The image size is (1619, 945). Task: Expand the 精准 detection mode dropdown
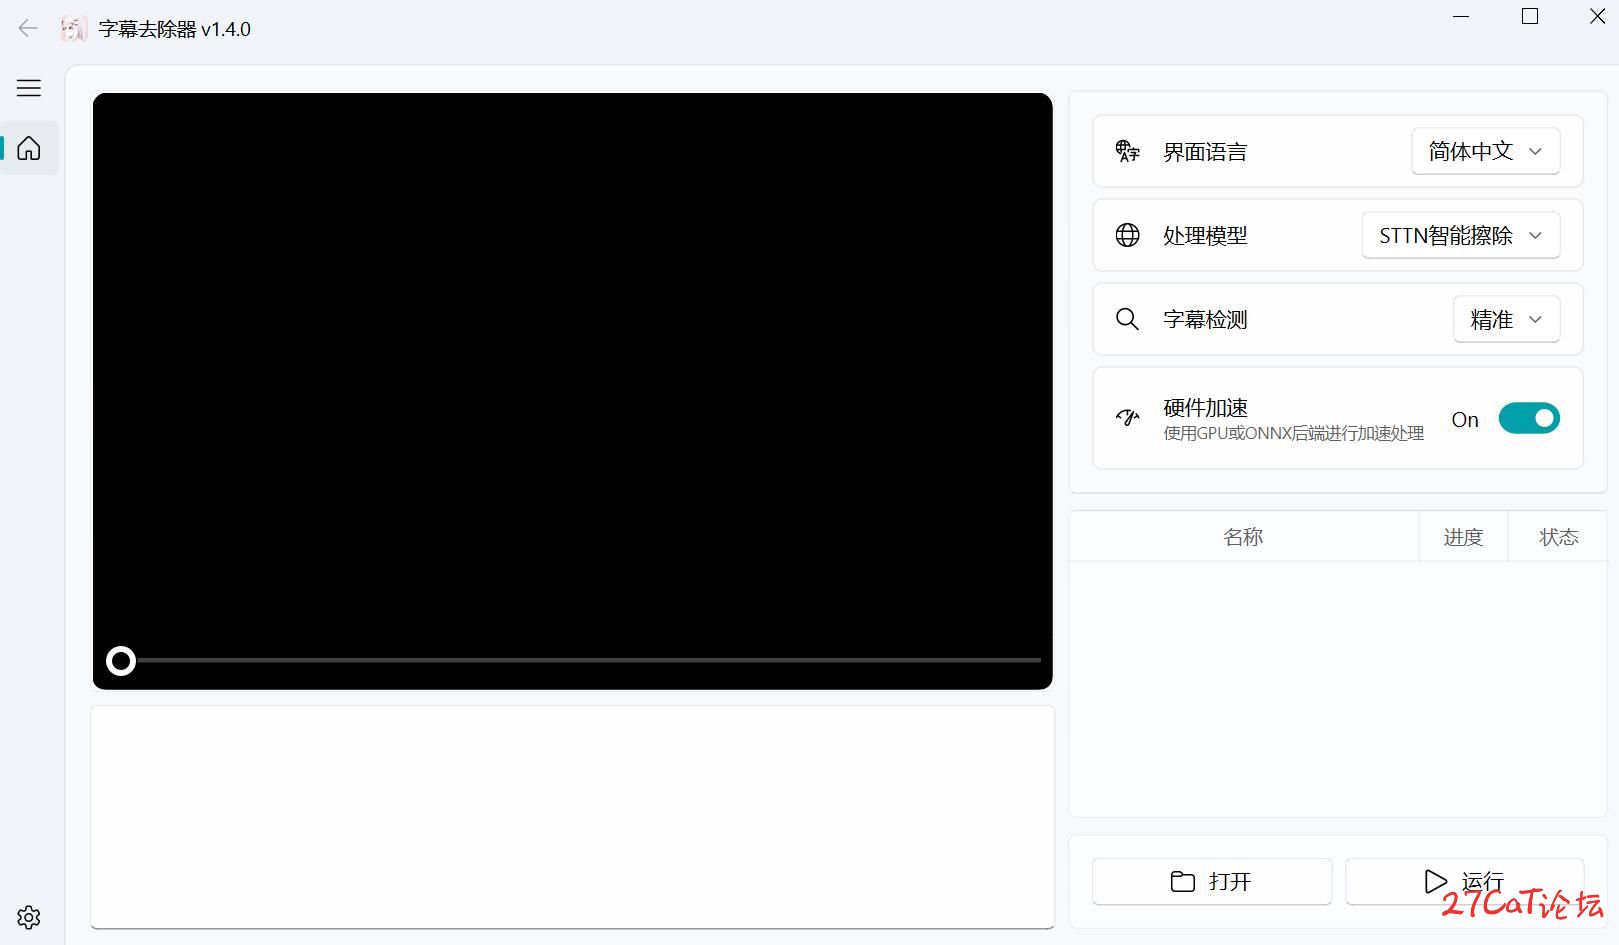click(x=1505, y=319)
